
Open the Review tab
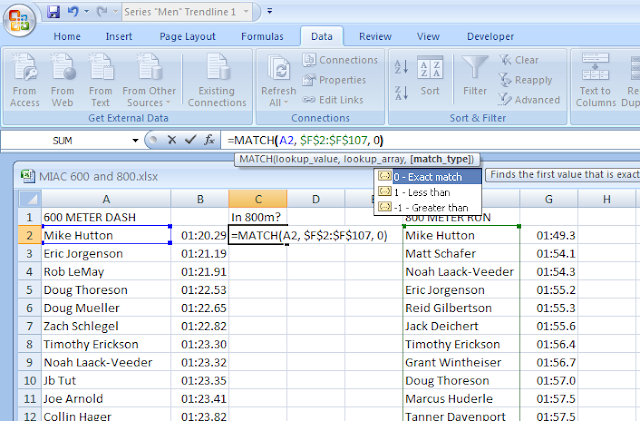(x=375, y=36)
